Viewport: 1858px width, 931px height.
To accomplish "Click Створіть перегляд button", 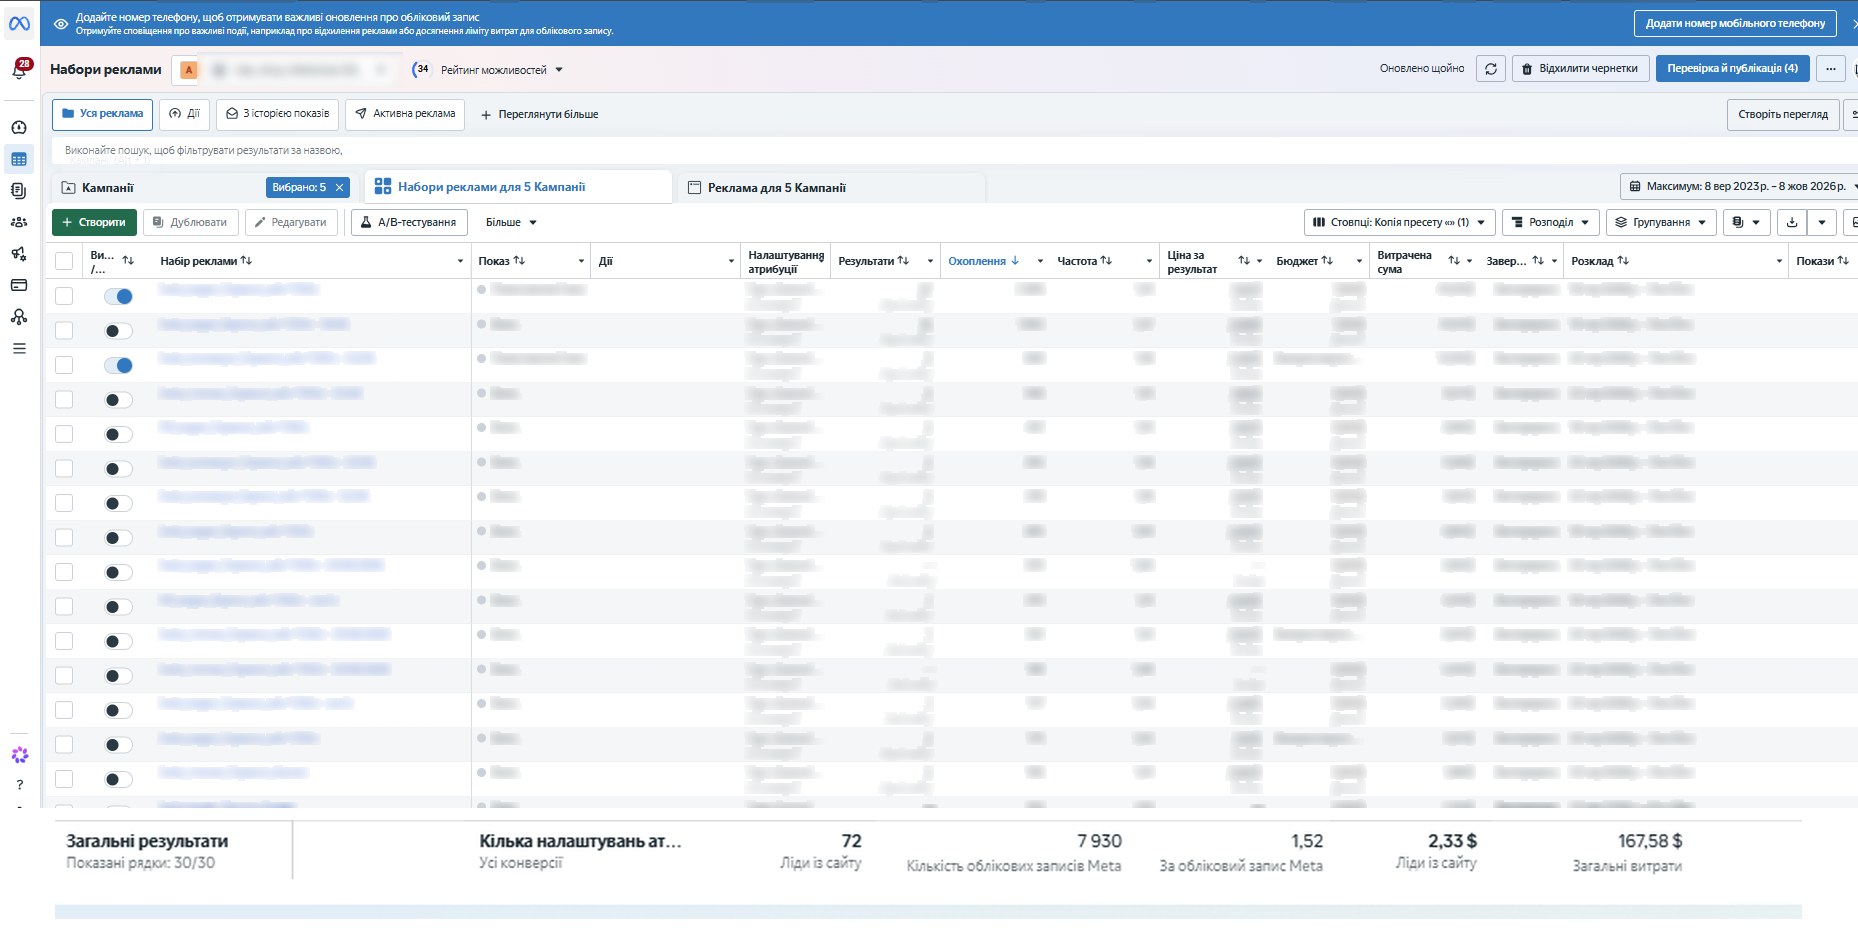I will (x=1783, y=114).
